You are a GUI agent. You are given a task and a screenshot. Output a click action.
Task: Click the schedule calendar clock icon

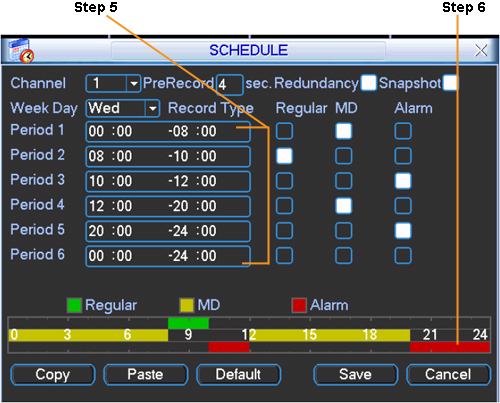point(21,51)
